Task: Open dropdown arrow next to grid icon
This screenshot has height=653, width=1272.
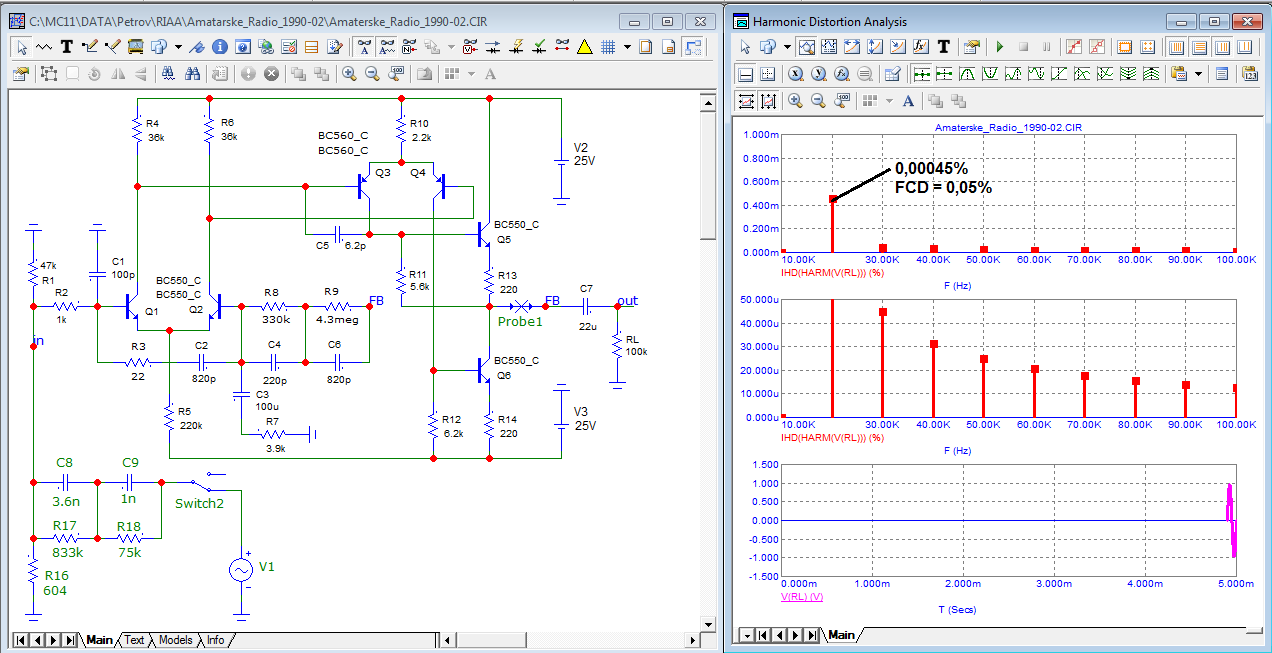Action: (x=627, y=46)
